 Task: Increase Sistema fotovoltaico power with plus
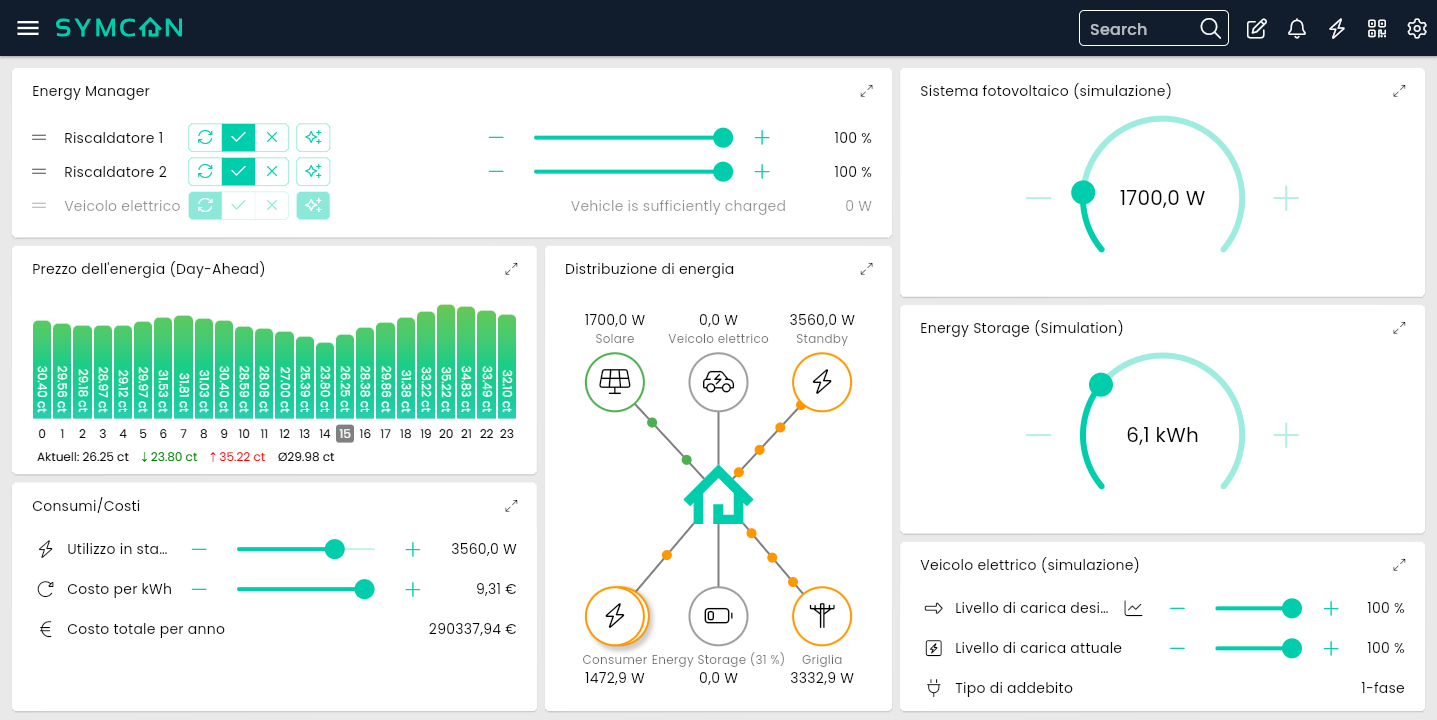pos(1286,199)
